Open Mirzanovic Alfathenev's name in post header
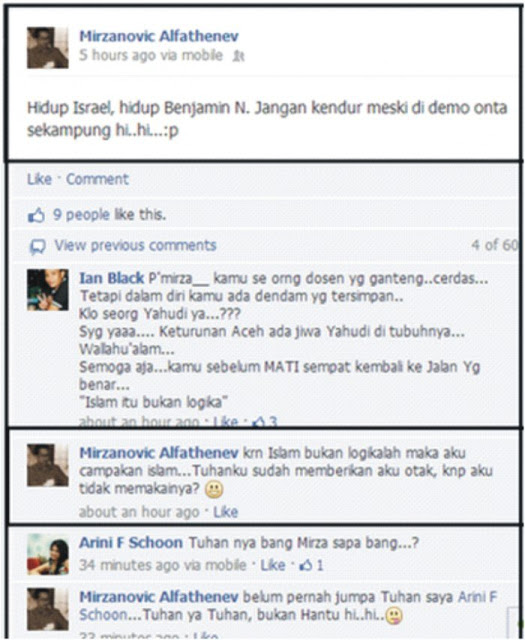The width and height of the screenshot is (525, 640). [x=159, y=36]
